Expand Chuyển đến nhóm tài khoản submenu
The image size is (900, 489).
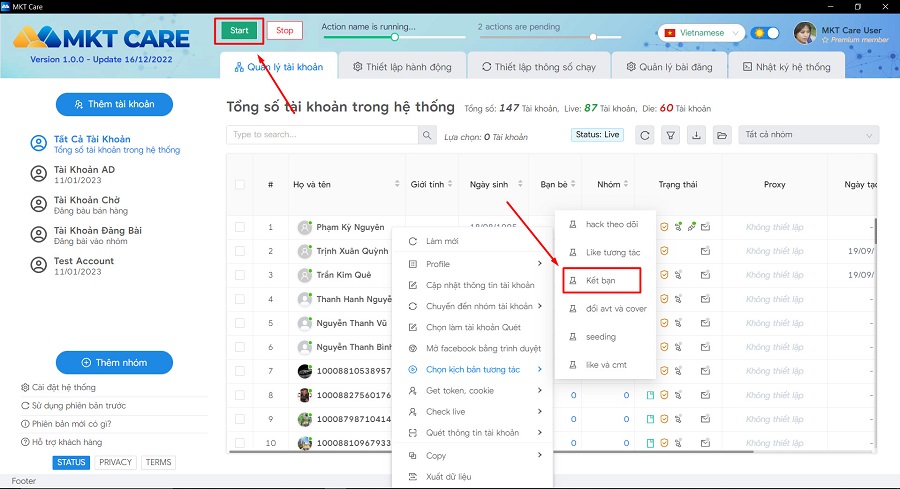(x=474, y=306)
